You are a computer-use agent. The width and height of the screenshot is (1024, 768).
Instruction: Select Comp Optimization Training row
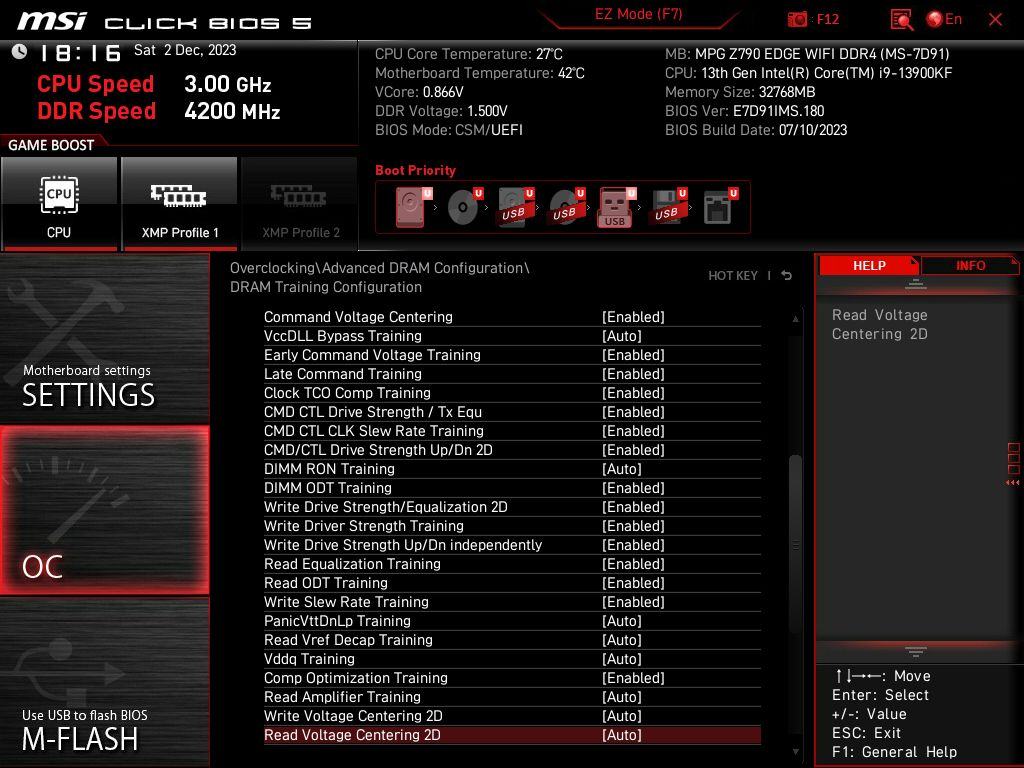pyautogui.click(x=512, y=677)
